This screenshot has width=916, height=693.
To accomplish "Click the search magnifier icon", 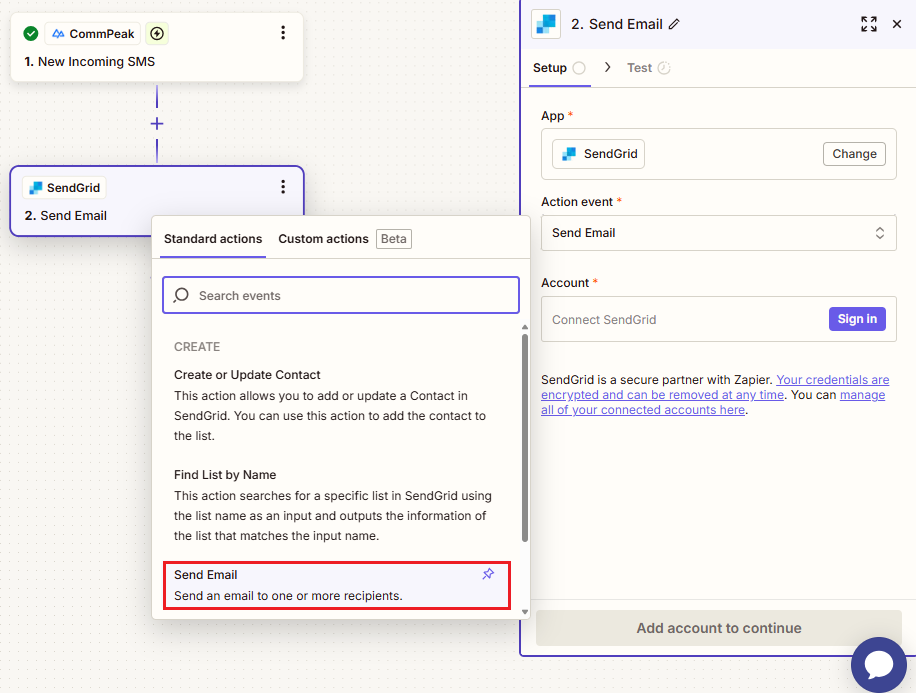I will click(x=181, y=295).
